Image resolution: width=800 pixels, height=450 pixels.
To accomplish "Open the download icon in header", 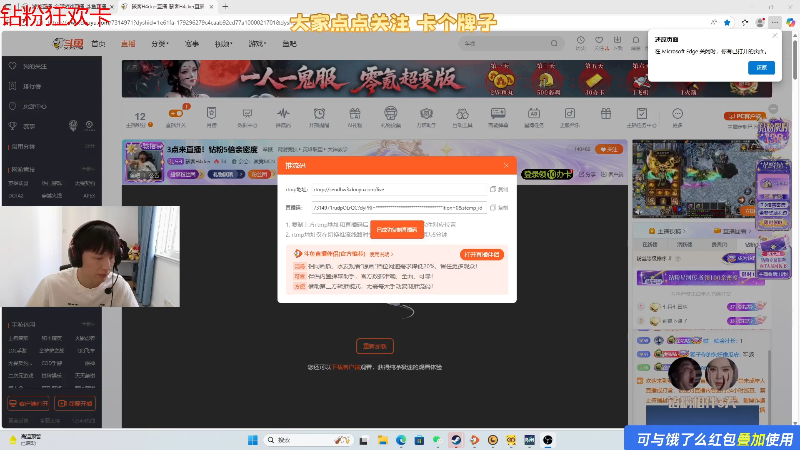I will click(617, 42).
